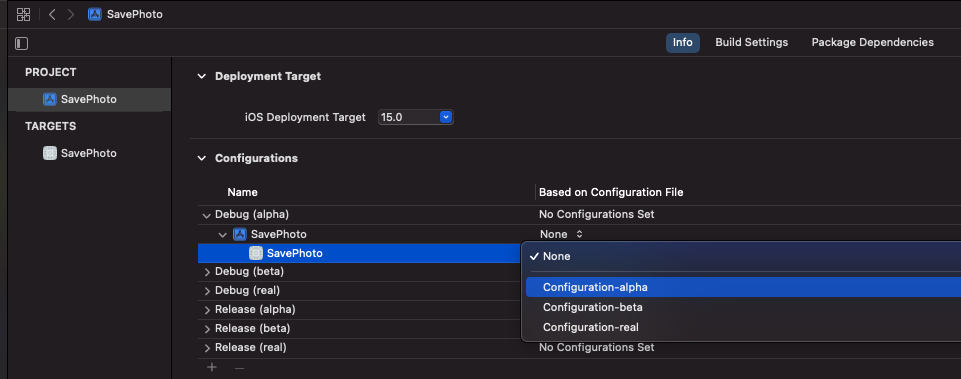Open the iOS Deployment Target 15.0 dropdown
961x379 pixels.
click(416, 117)
